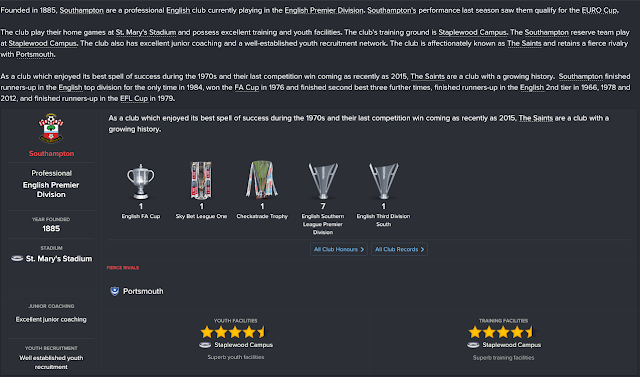Expand the All Club Honours chevron arrow
Viewport: 640px width, 377px height.
362,249
